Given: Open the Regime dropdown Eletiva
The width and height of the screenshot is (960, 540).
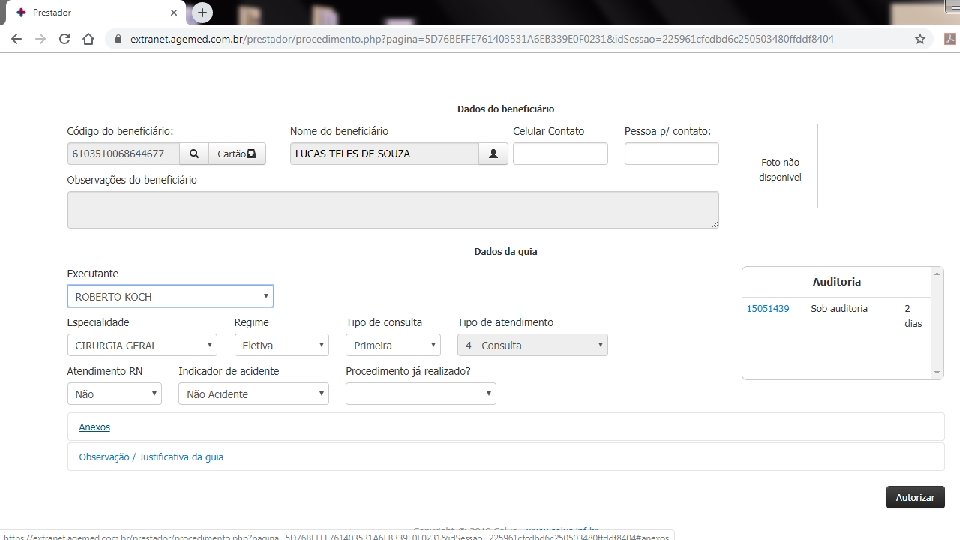Looking at the screenshot, I should pos(281,345).
